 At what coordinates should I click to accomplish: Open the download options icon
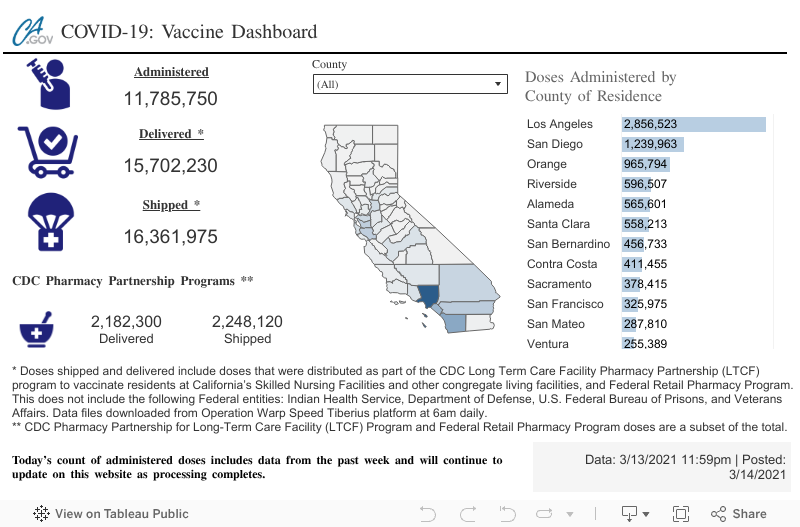point(630,514)
